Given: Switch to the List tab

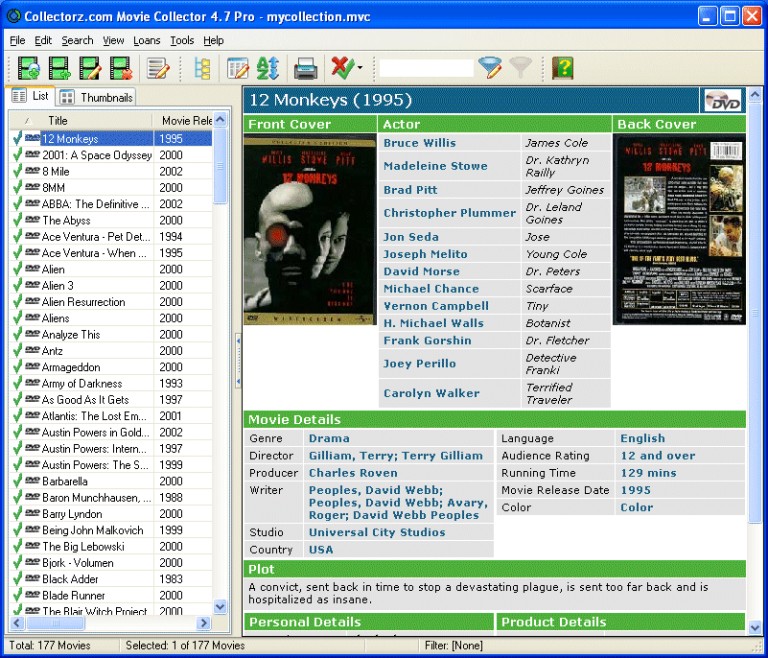Looking at the screenshot, I should pos(30,96).
